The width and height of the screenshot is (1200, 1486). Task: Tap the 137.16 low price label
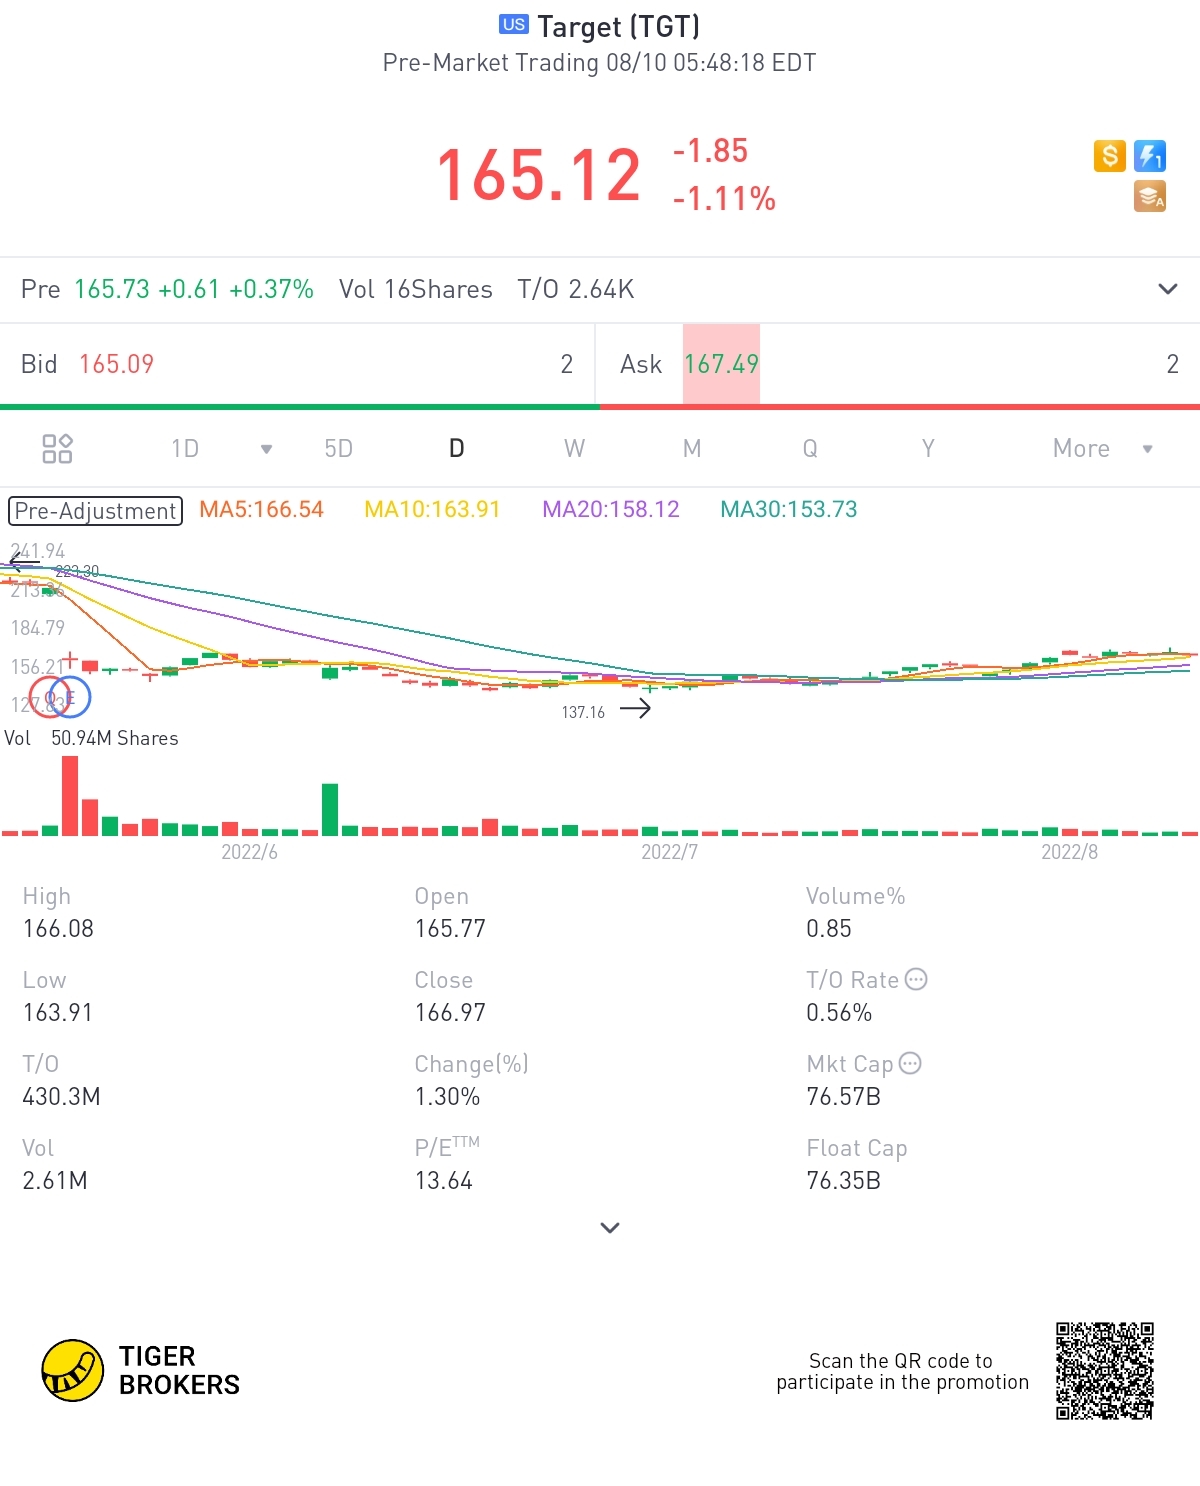(583, 712)
